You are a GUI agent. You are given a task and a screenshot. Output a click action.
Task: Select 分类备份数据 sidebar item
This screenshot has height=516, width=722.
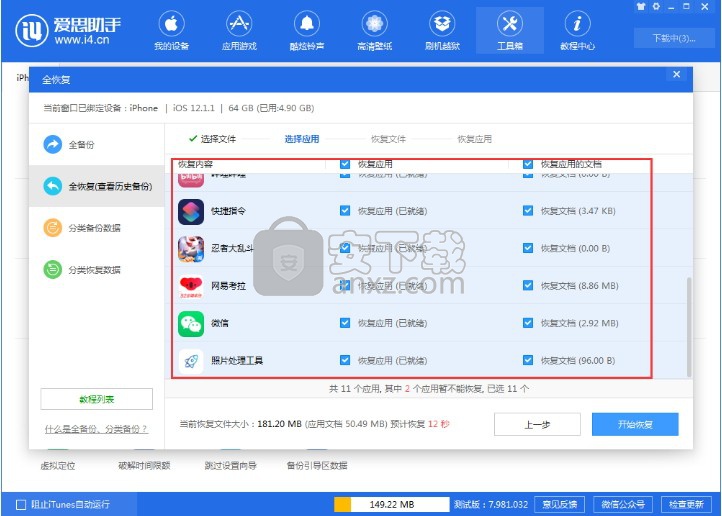96,228
